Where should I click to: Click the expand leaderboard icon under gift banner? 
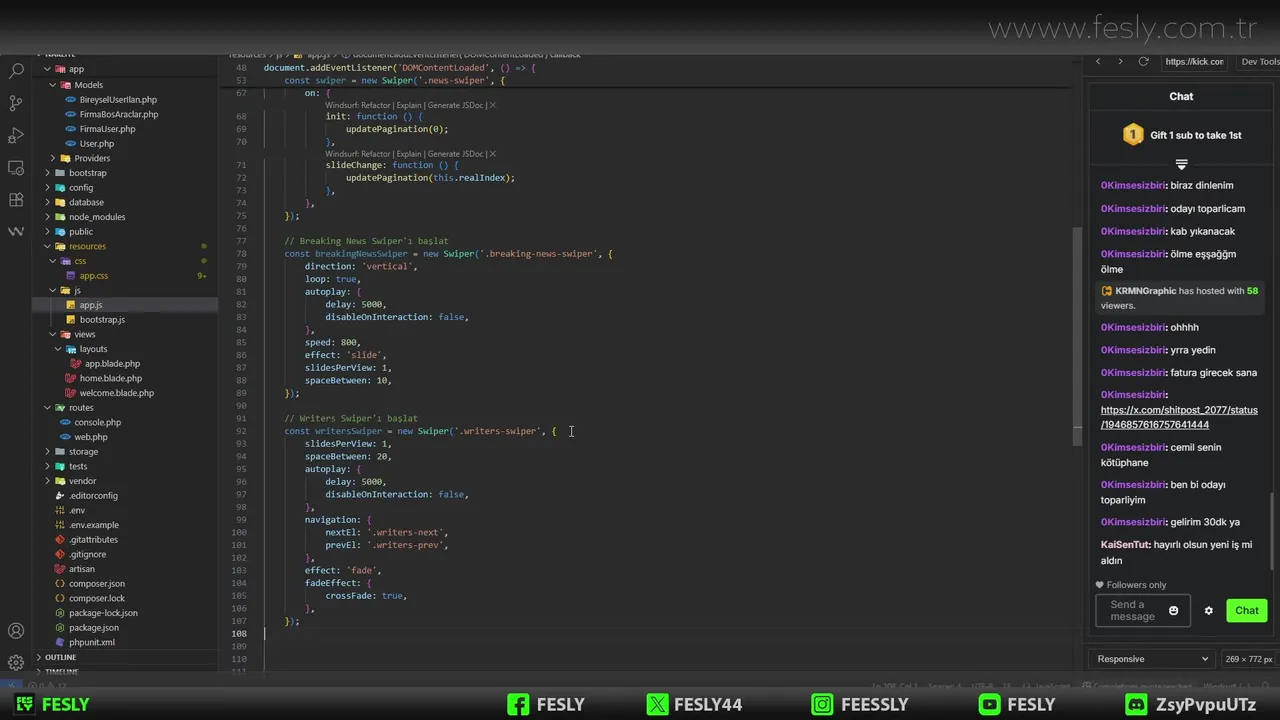[1181, 164]
